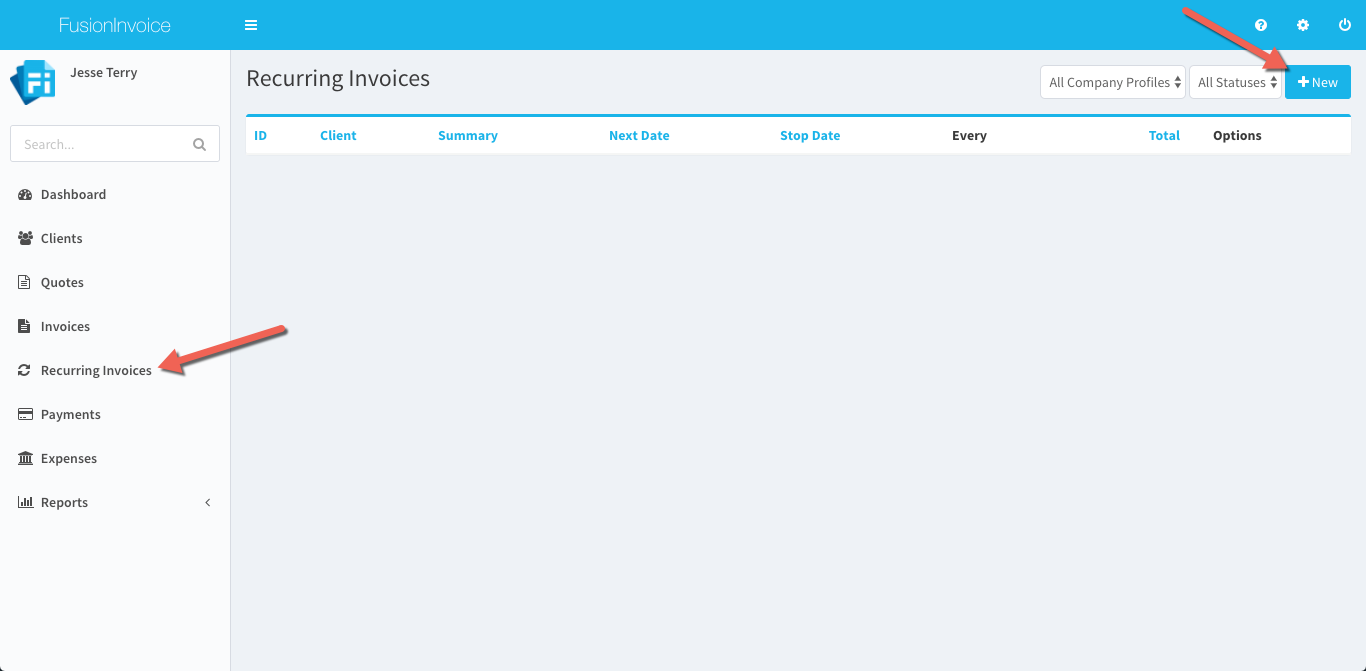This screenshot has height=671, width=1366.
Task: Expand the Reports submenu chevron
Action: [208, 502]
